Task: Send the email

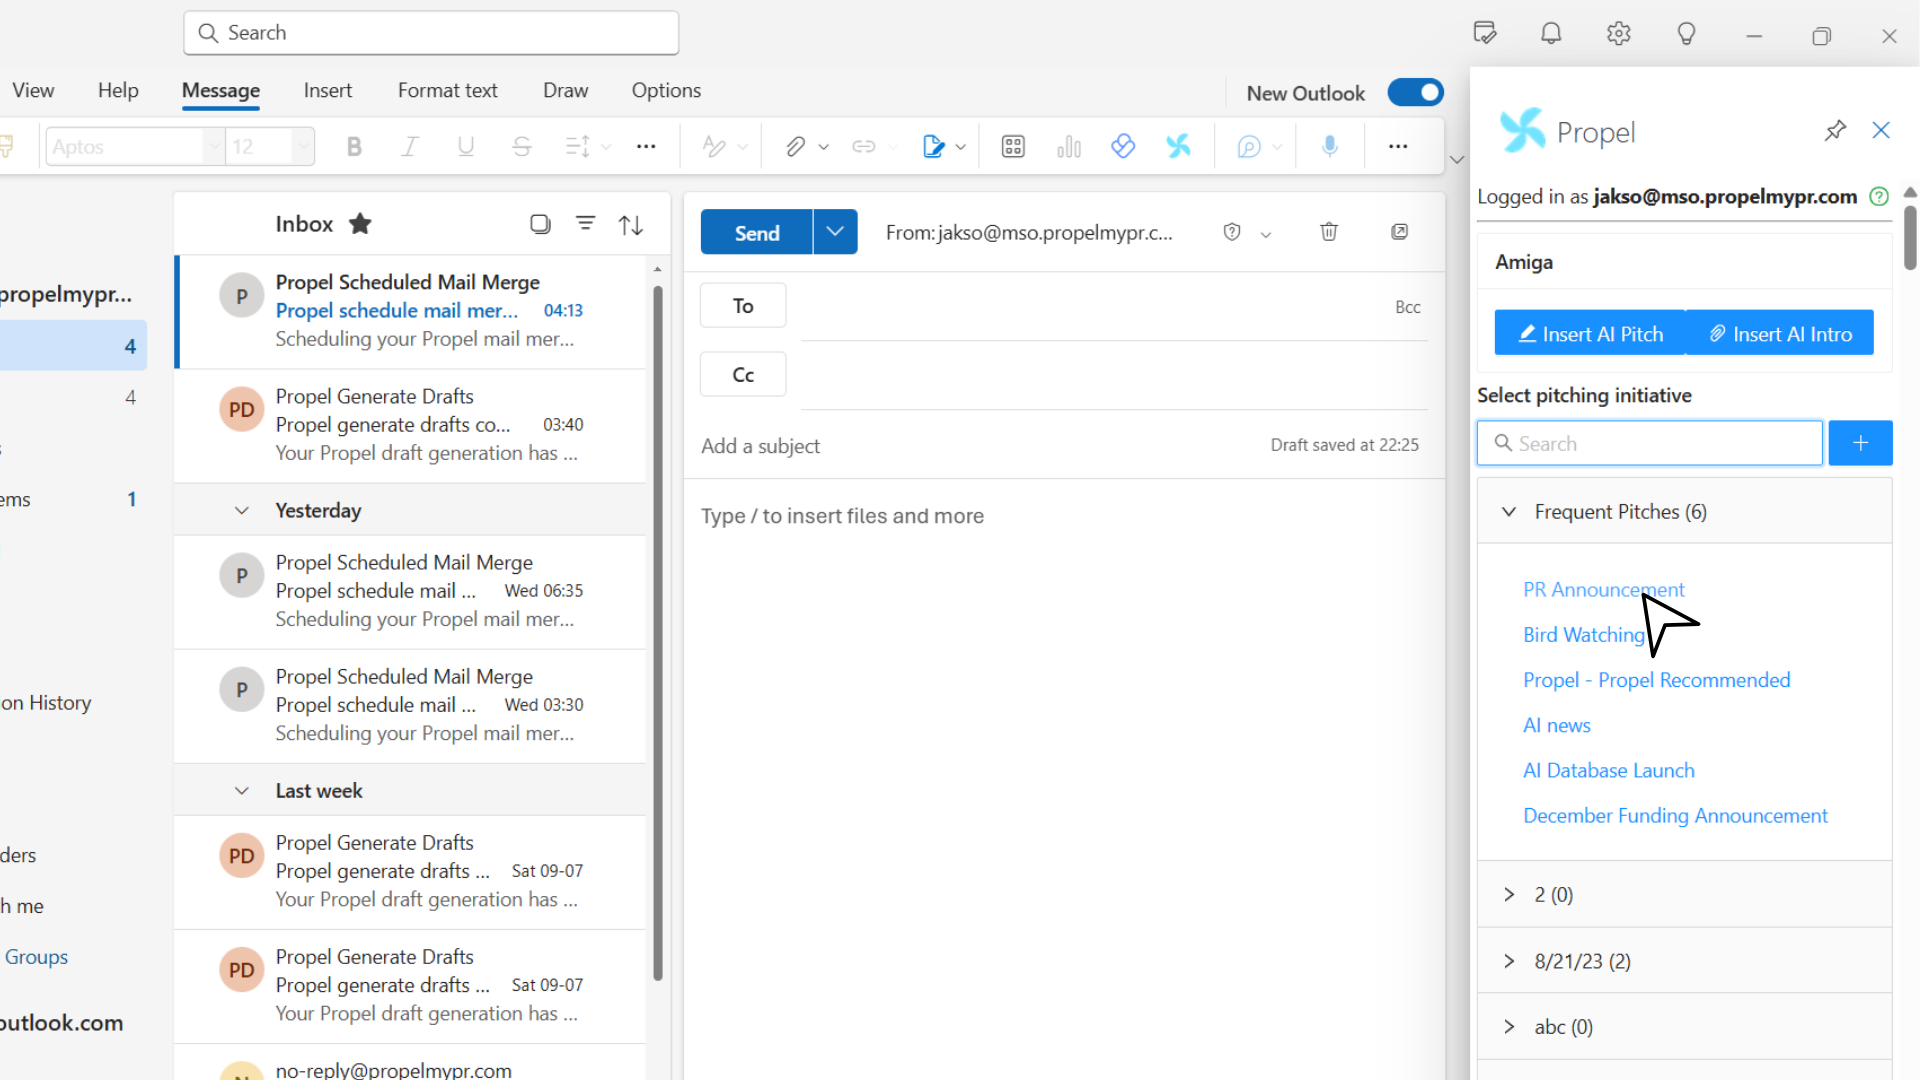Action: tap(757, 232)
